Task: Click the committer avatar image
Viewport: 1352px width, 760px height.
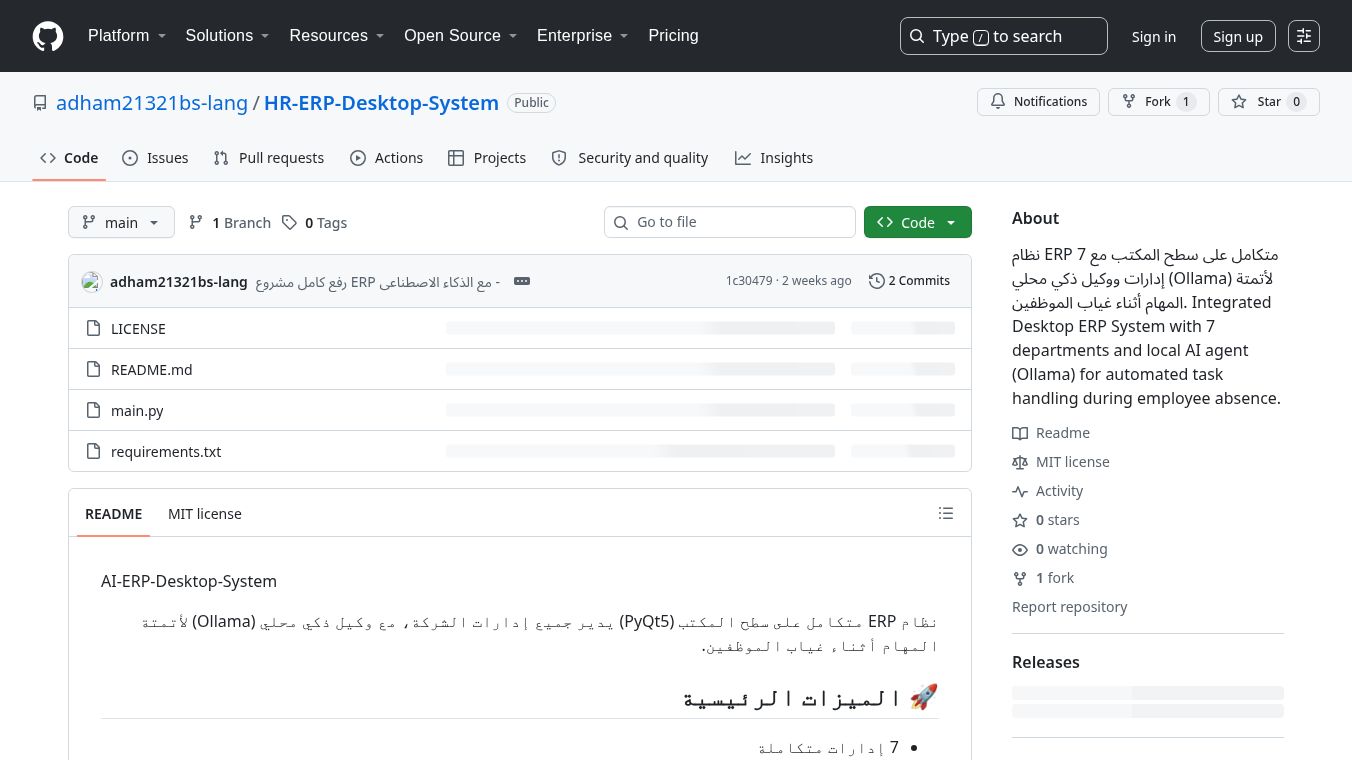Action: 92,282
